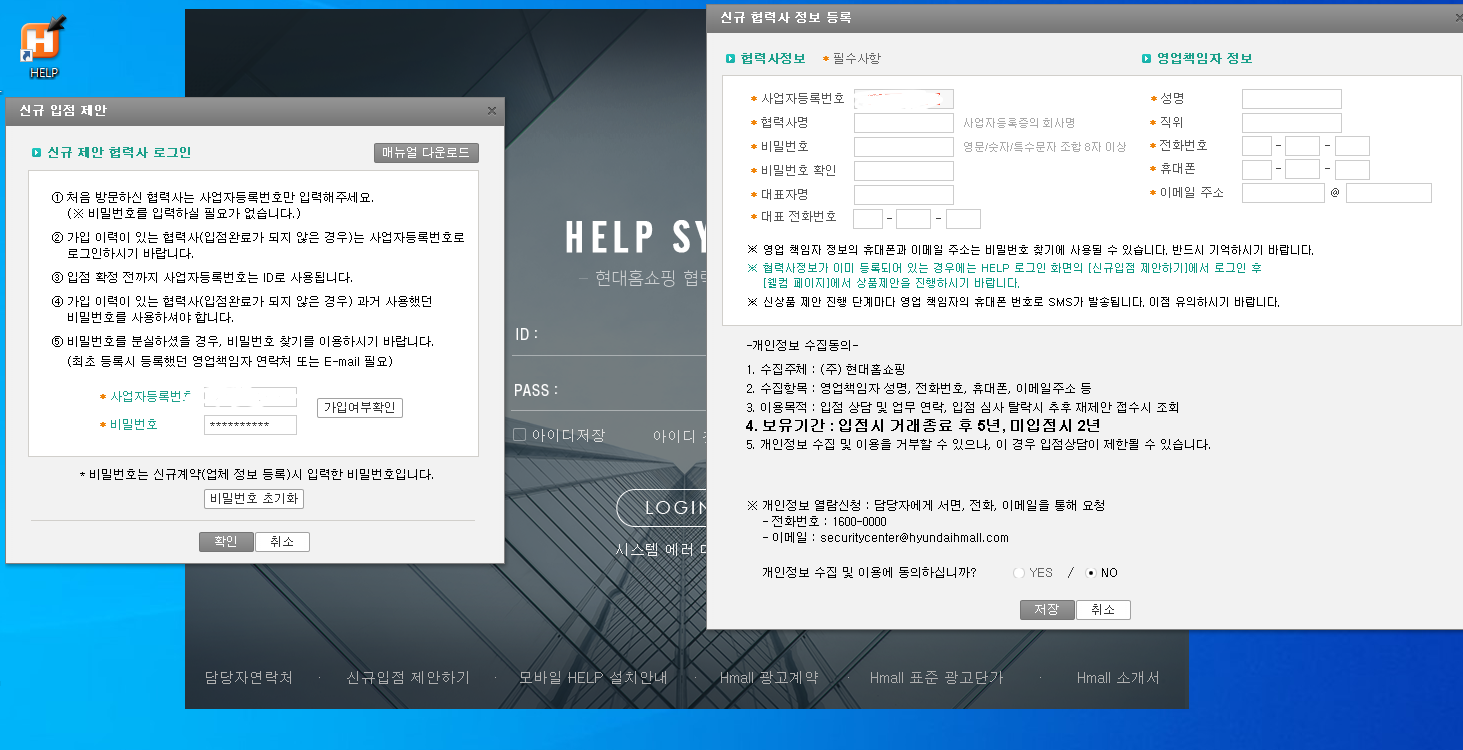Focus the 직위 input field
1463x750 pixels.
pos(1292,123)
